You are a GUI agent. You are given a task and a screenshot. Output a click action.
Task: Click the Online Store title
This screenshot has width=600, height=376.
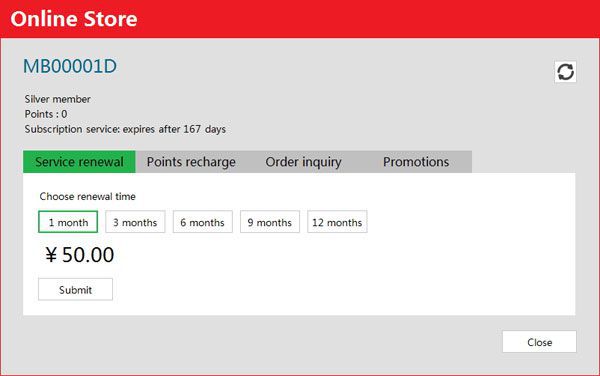[74, 19]
